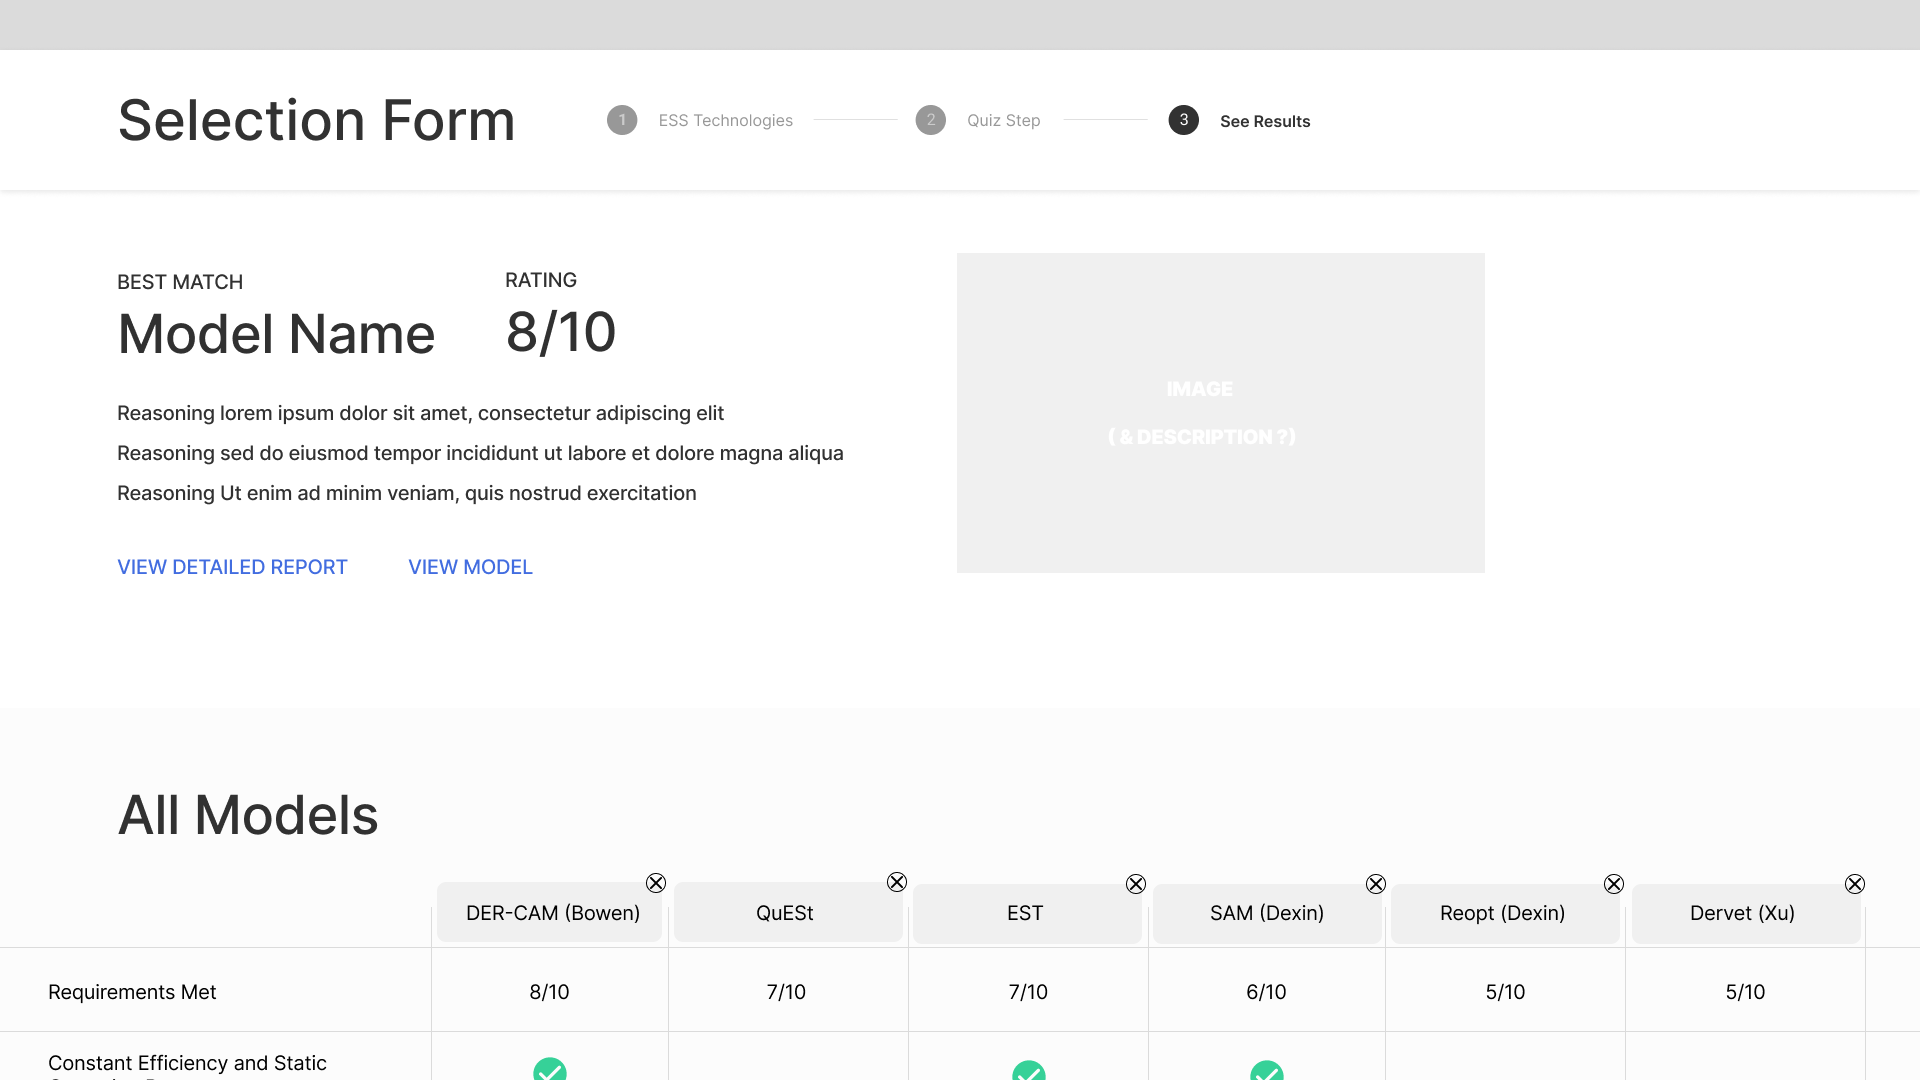This screenshot has height=1080, width=1920.
Task: Remove the DER-CAM (Bowen) column
Action: 656,883
